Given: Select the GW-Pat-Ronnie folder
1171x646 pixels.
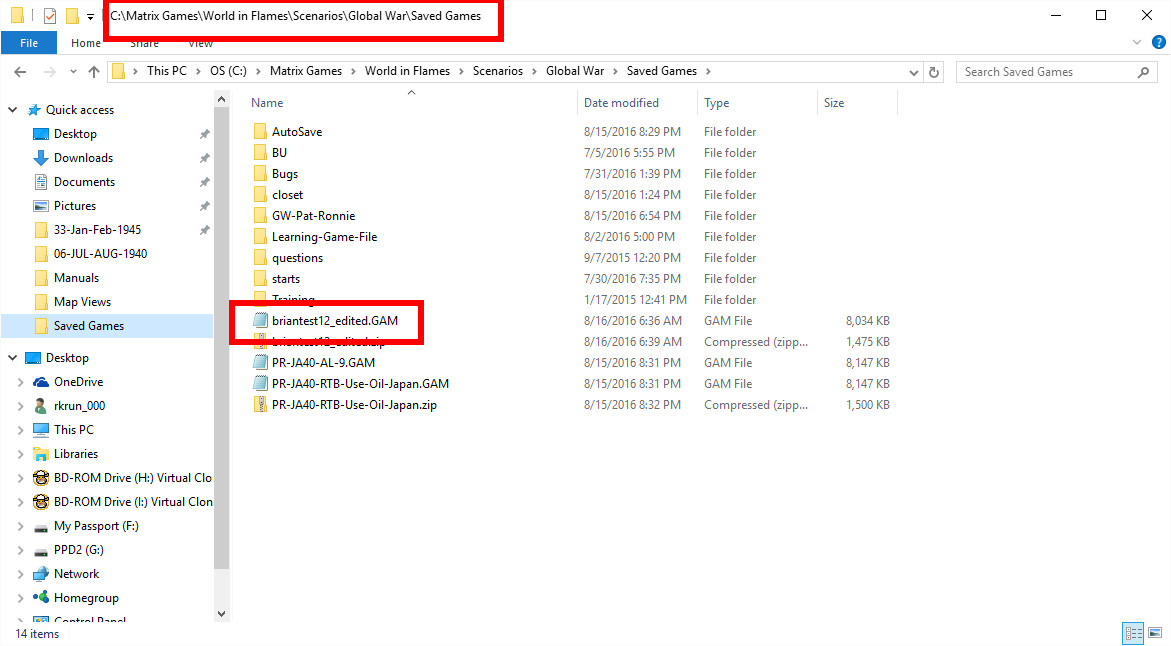Looking at the screenshot, I should coord(314,215).
